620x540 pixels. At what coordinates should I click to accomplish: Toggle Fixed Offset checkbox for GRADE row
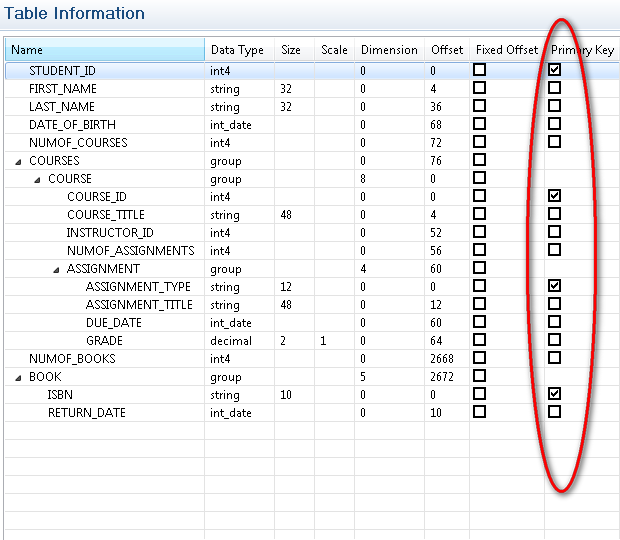tap(479, 341)
